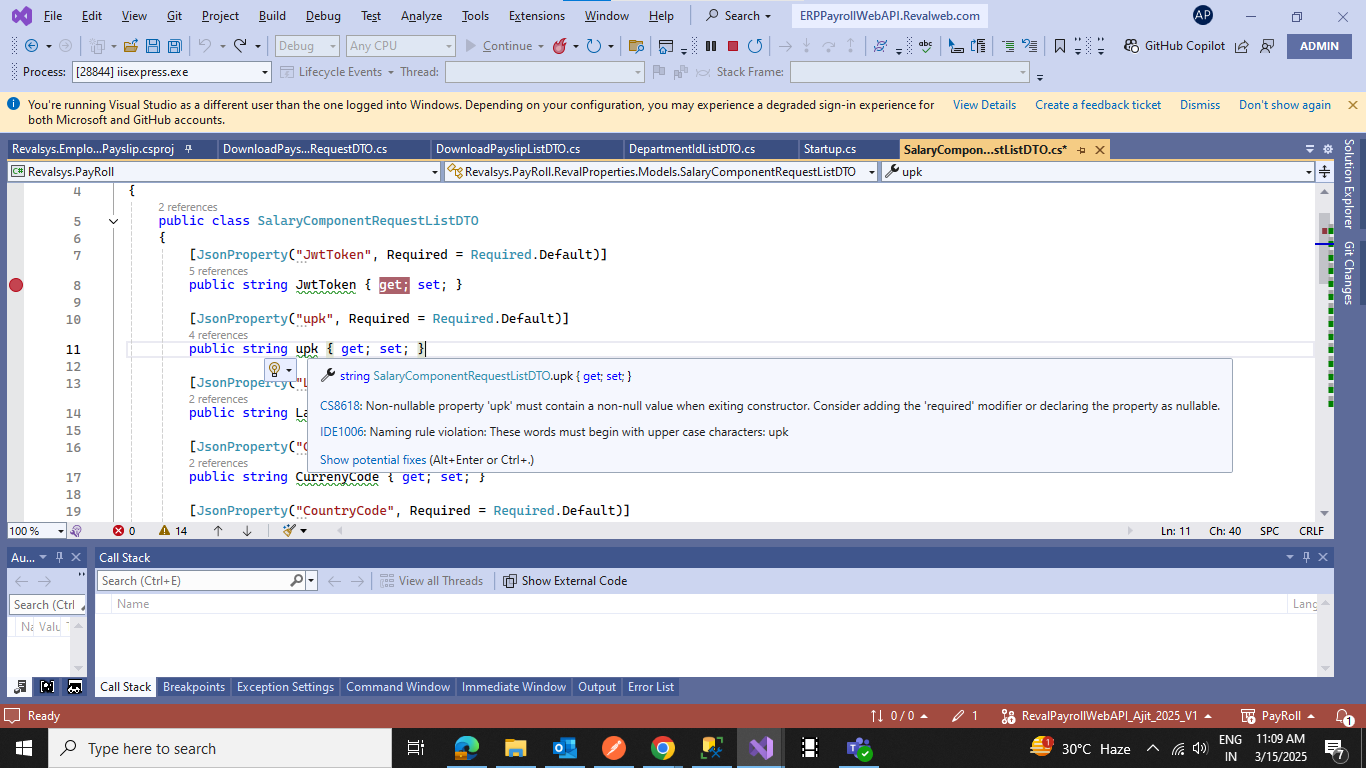The height and width of the screenshot is (768, 1366).
Task: Toggle the breakpoint on line 8
Action: (x=16, y=285)
